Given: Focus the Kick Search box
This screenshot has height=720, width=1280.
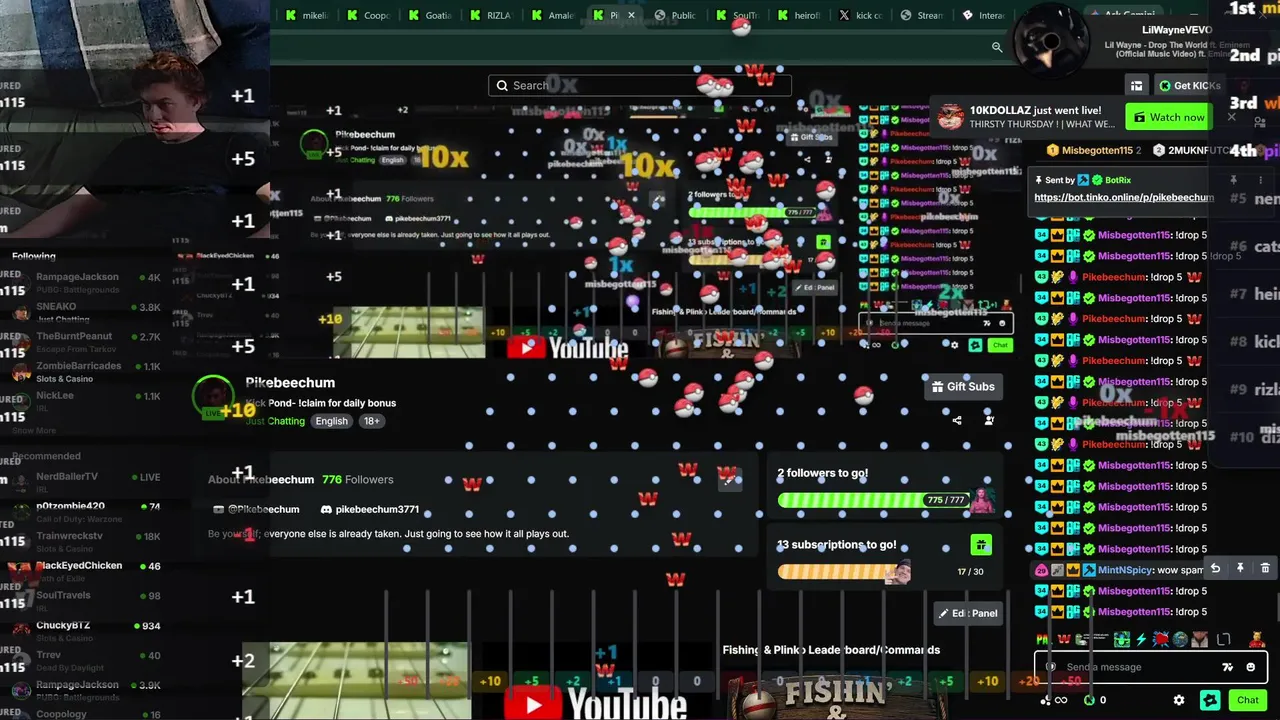Looking at the screenshot, I should coord(640,85).
